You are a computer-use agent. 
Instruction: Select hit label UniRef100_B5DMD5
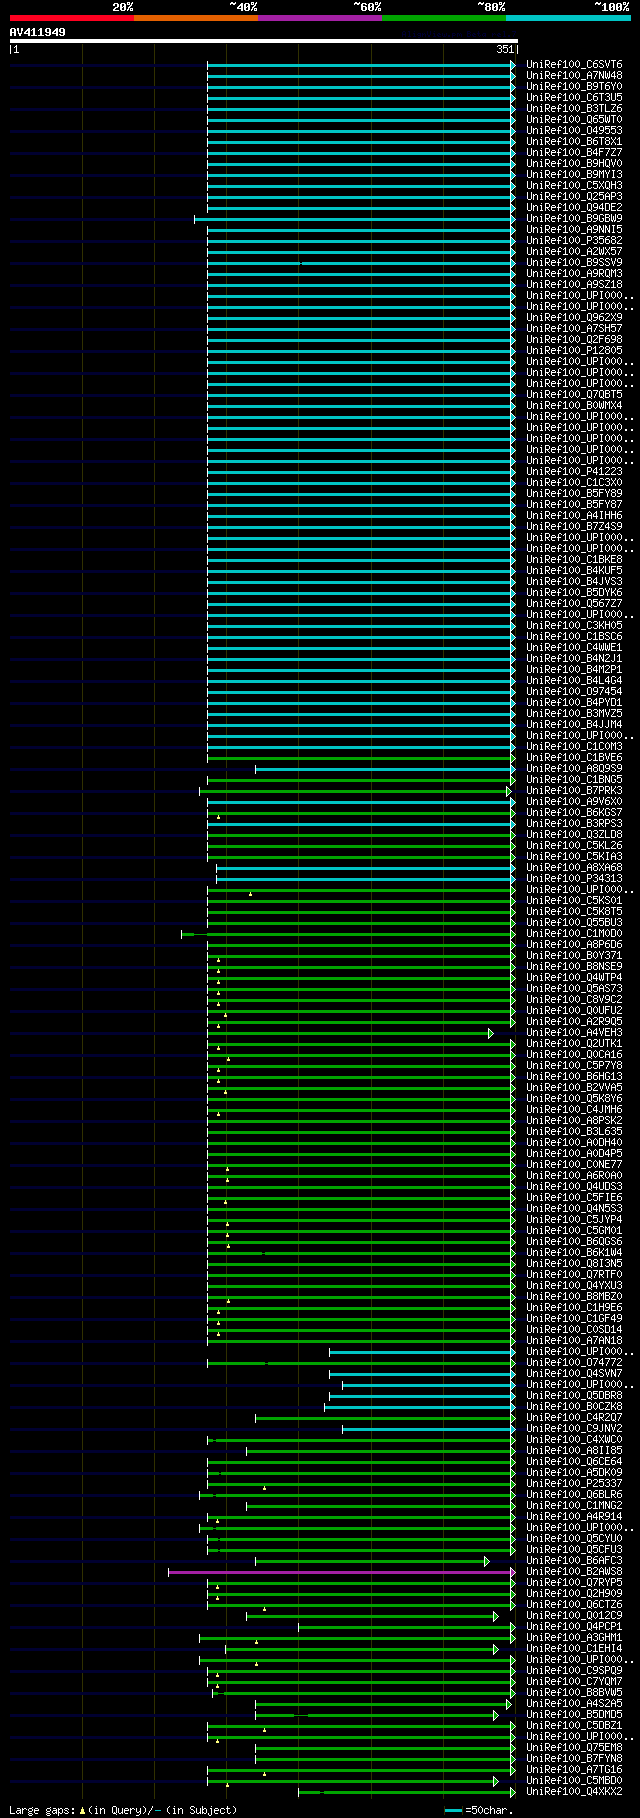click(x=574, y=1715)
